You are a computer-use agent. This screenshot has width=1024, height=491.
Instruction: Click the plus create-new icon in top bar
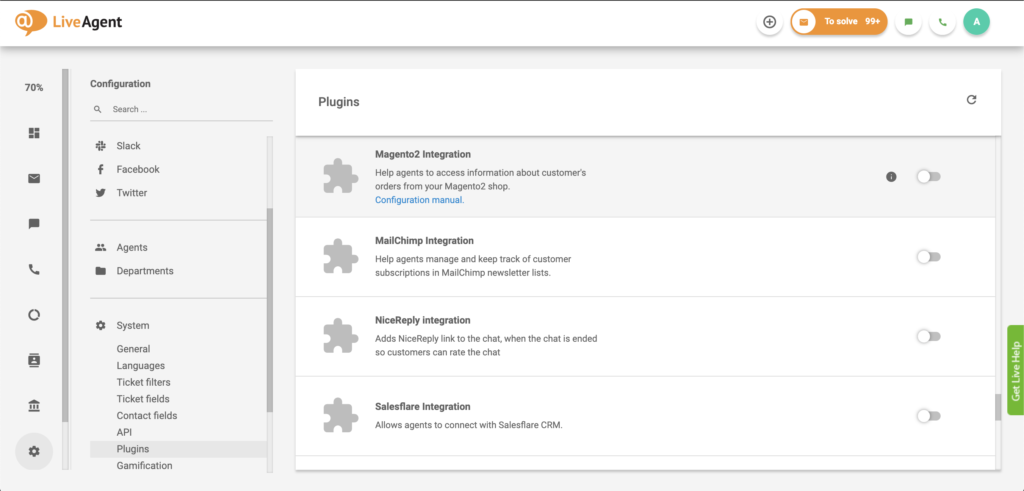coord(769,22)
